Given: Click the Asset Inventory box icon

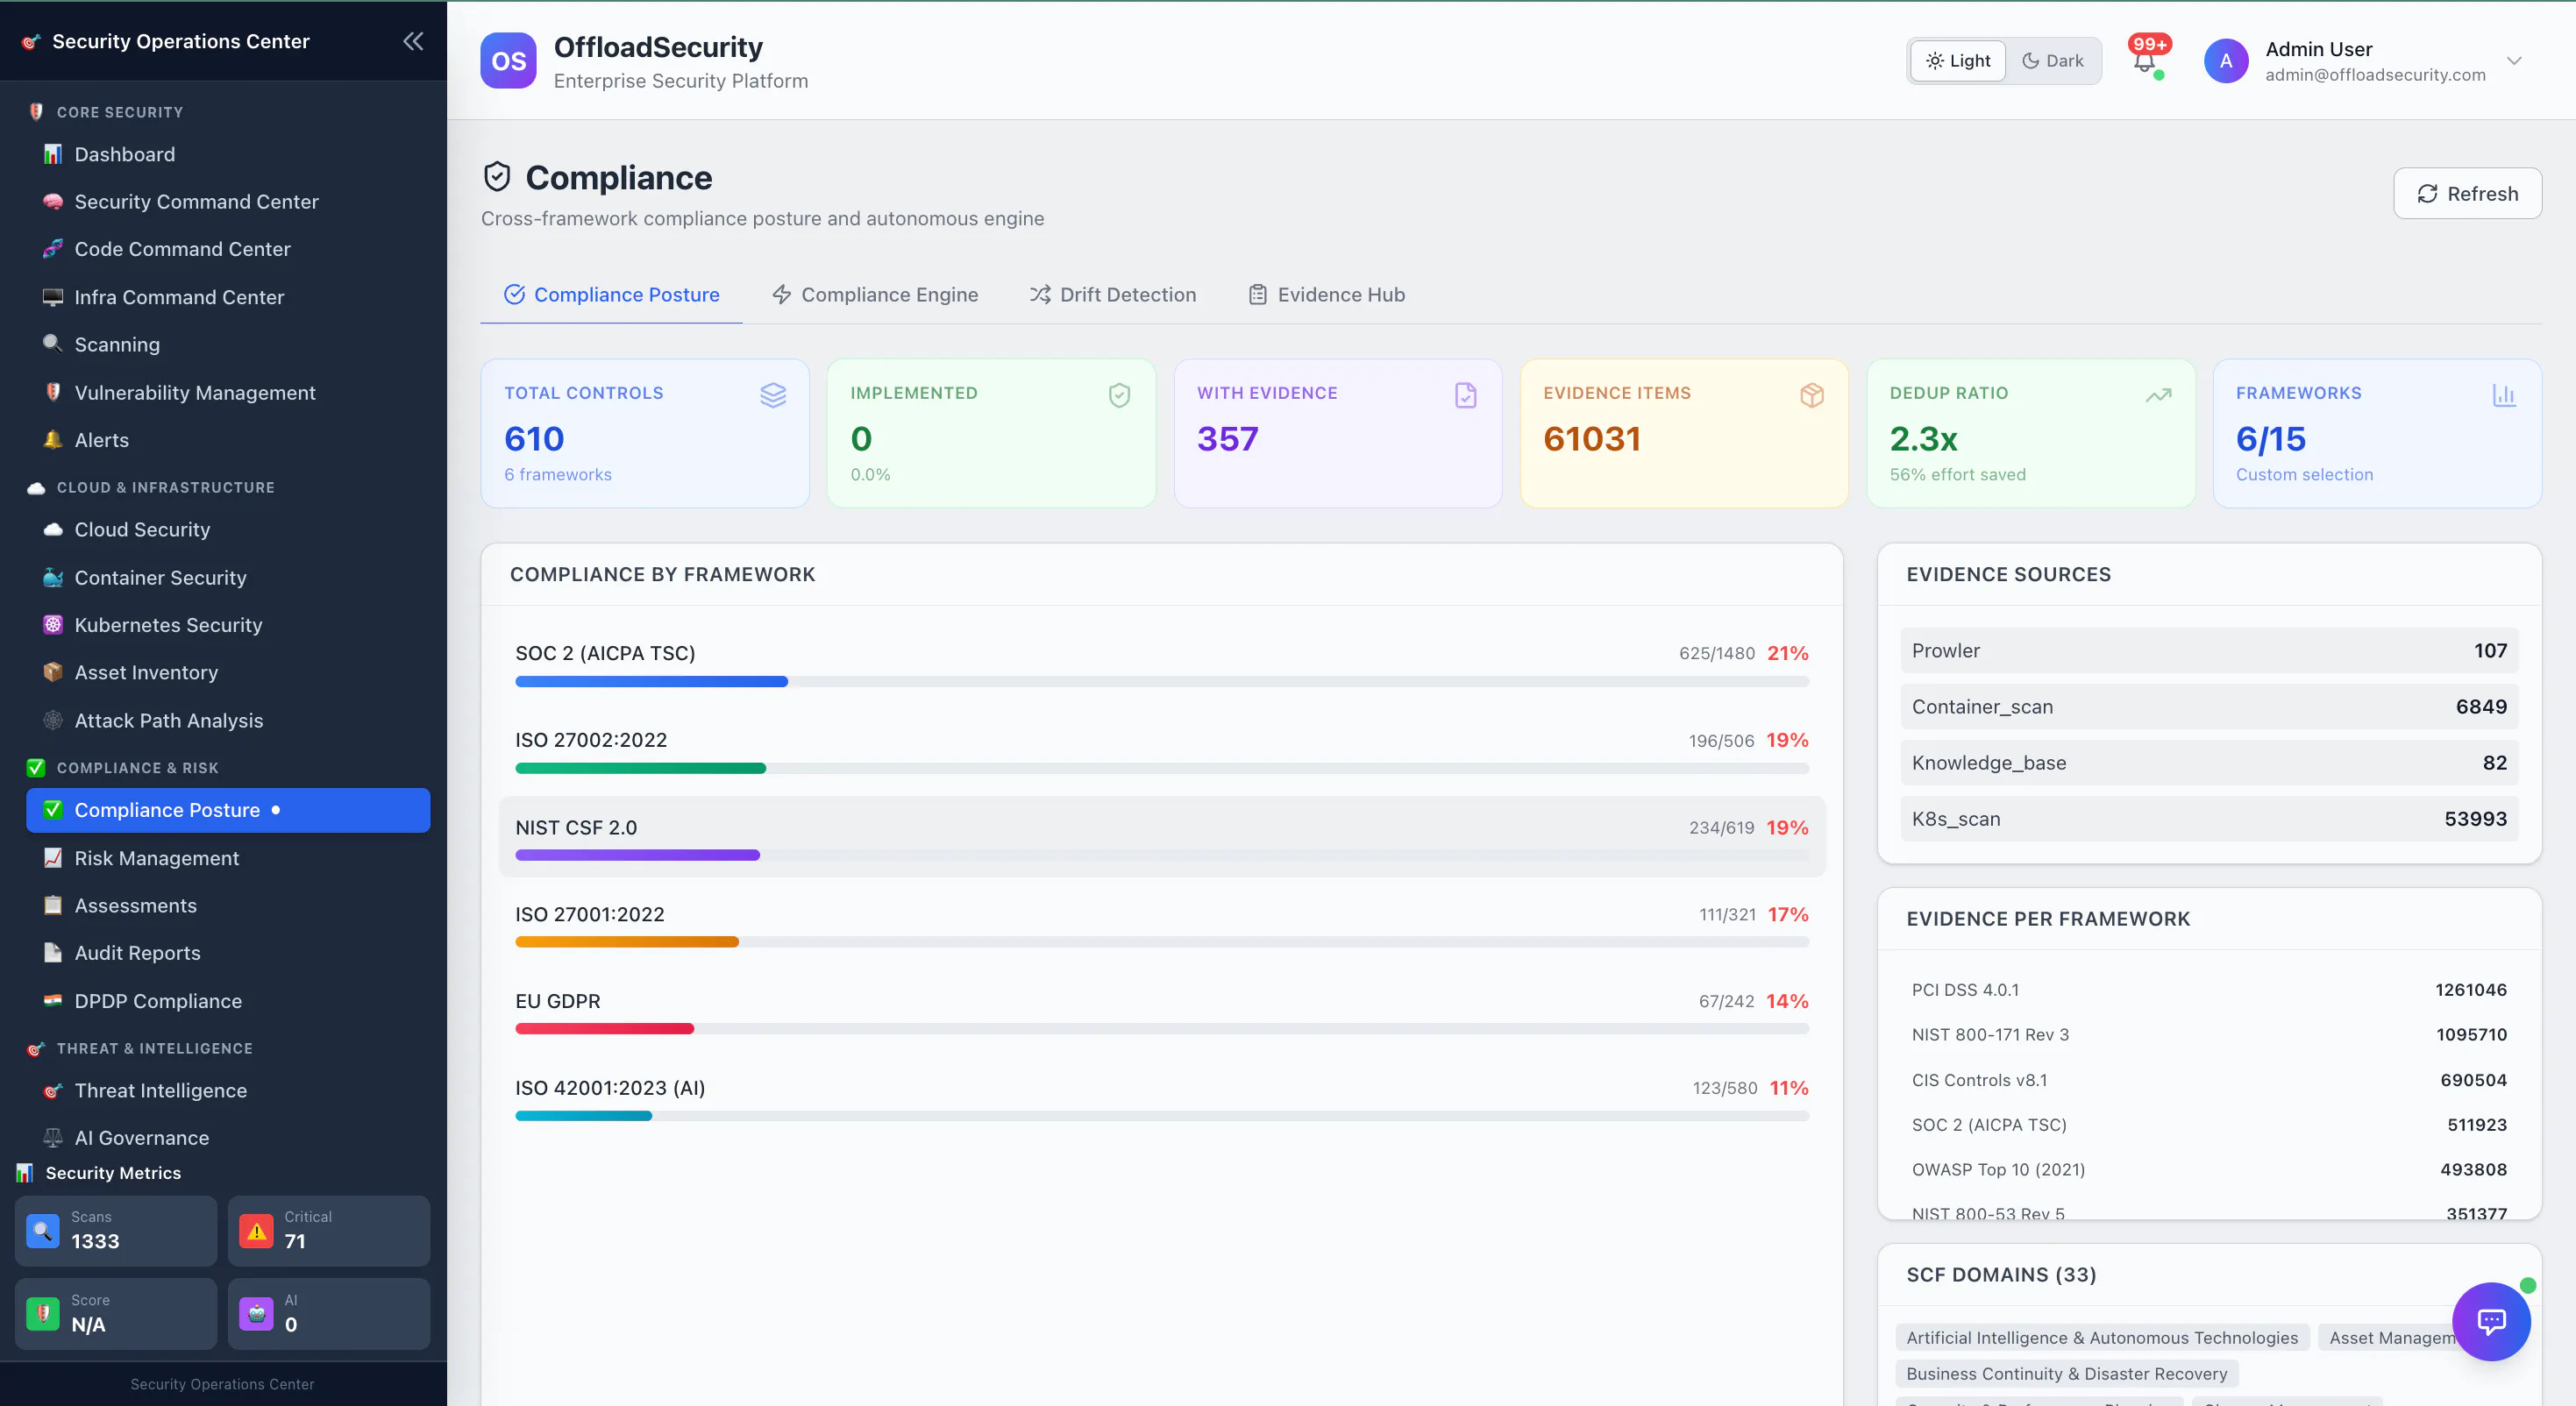Looking at the screenshot, I should click(53, 672).
